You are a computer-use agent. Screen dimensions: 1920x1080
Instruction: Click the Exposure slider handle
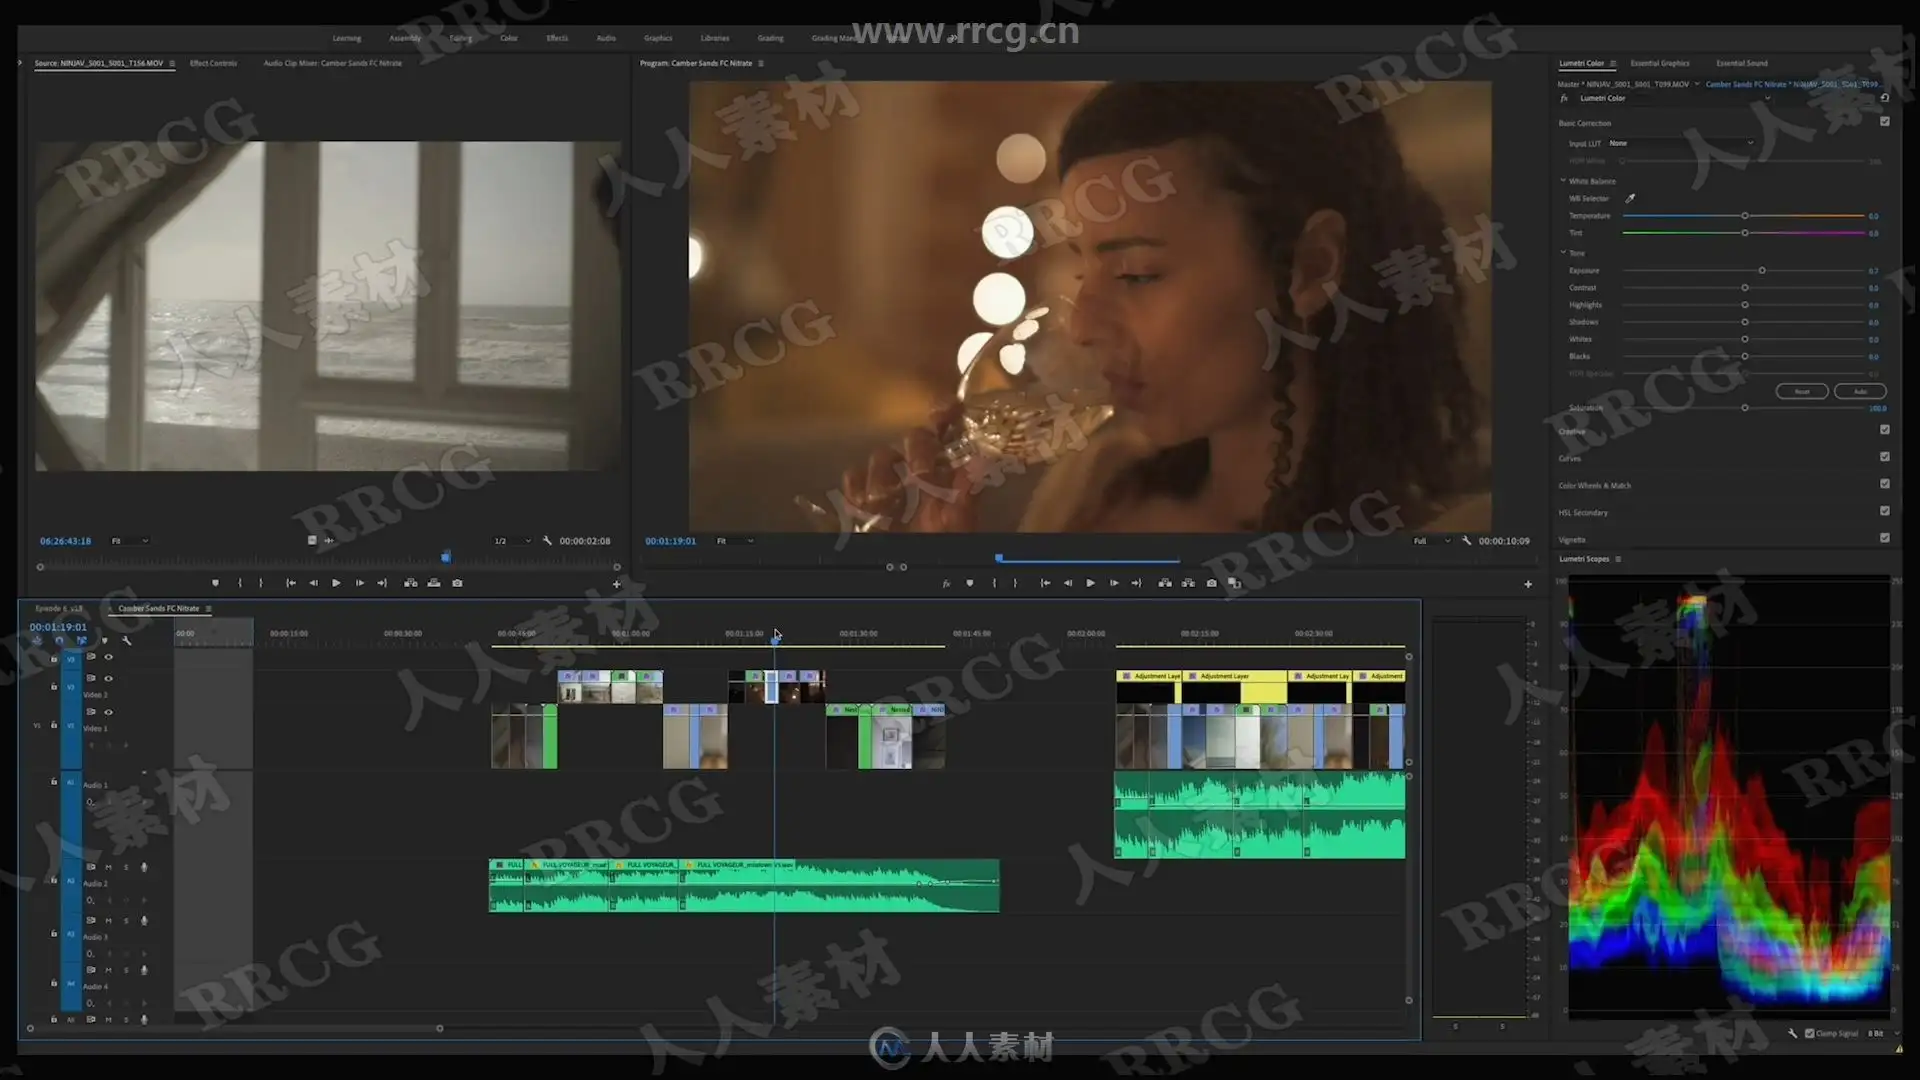tap(1762, 271)
